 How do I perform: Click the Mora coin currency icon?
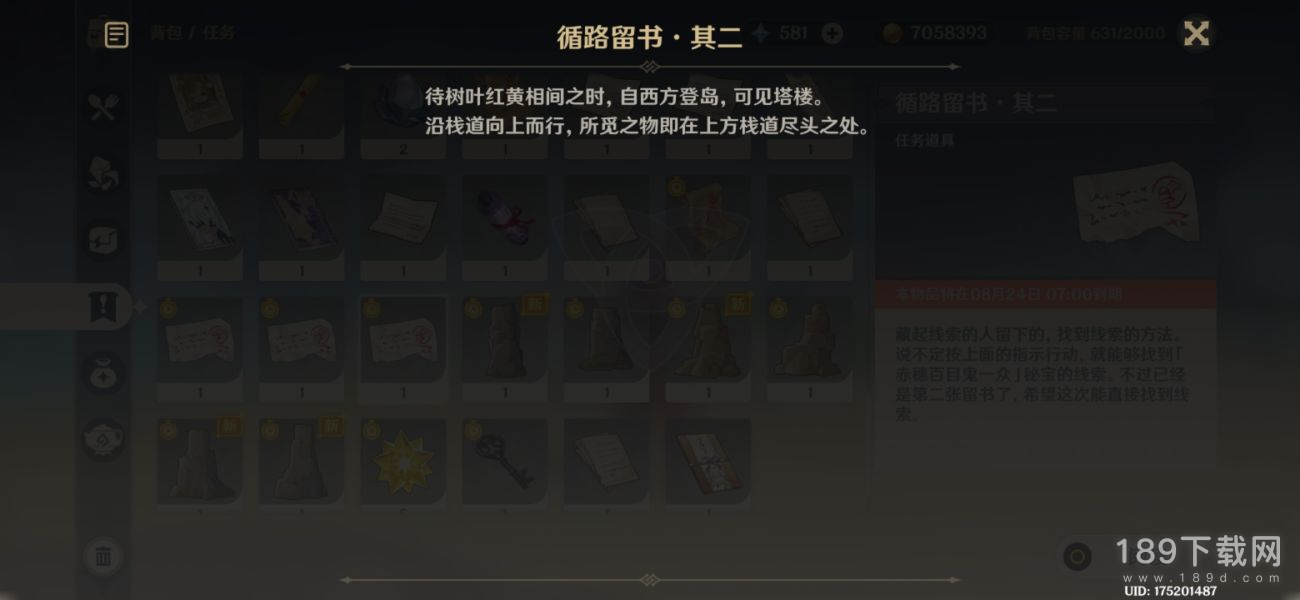pos(892,33)
